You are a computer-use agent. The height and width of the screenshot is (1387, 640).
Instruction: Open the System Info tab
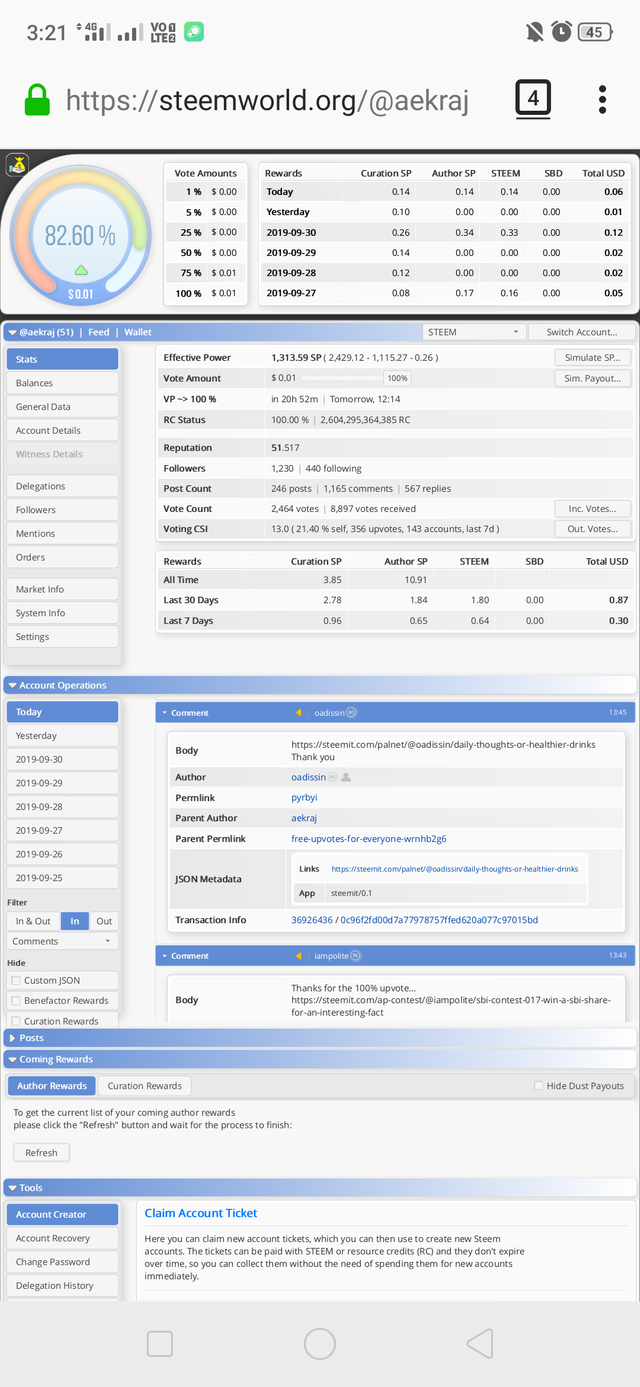click(x=62, y=613)
